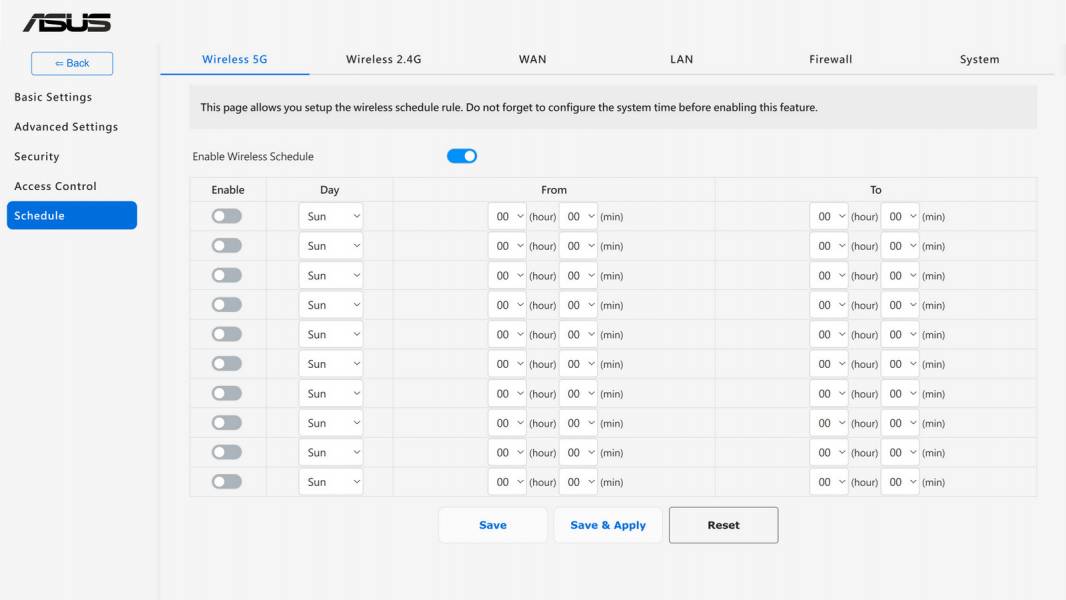Open the To hour dropdown in the fourth row

pos(829,305)
